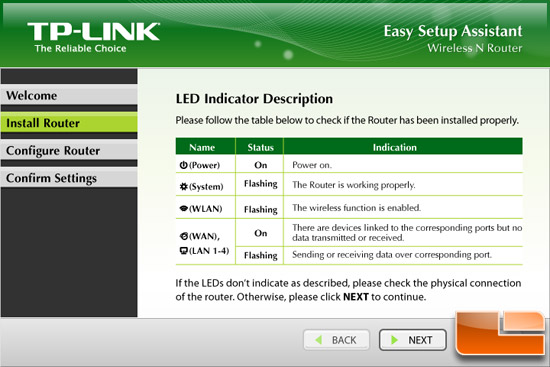Click the System gear LED icon
Viewport: 550px width, 367px height.
(x=183, y=186)
